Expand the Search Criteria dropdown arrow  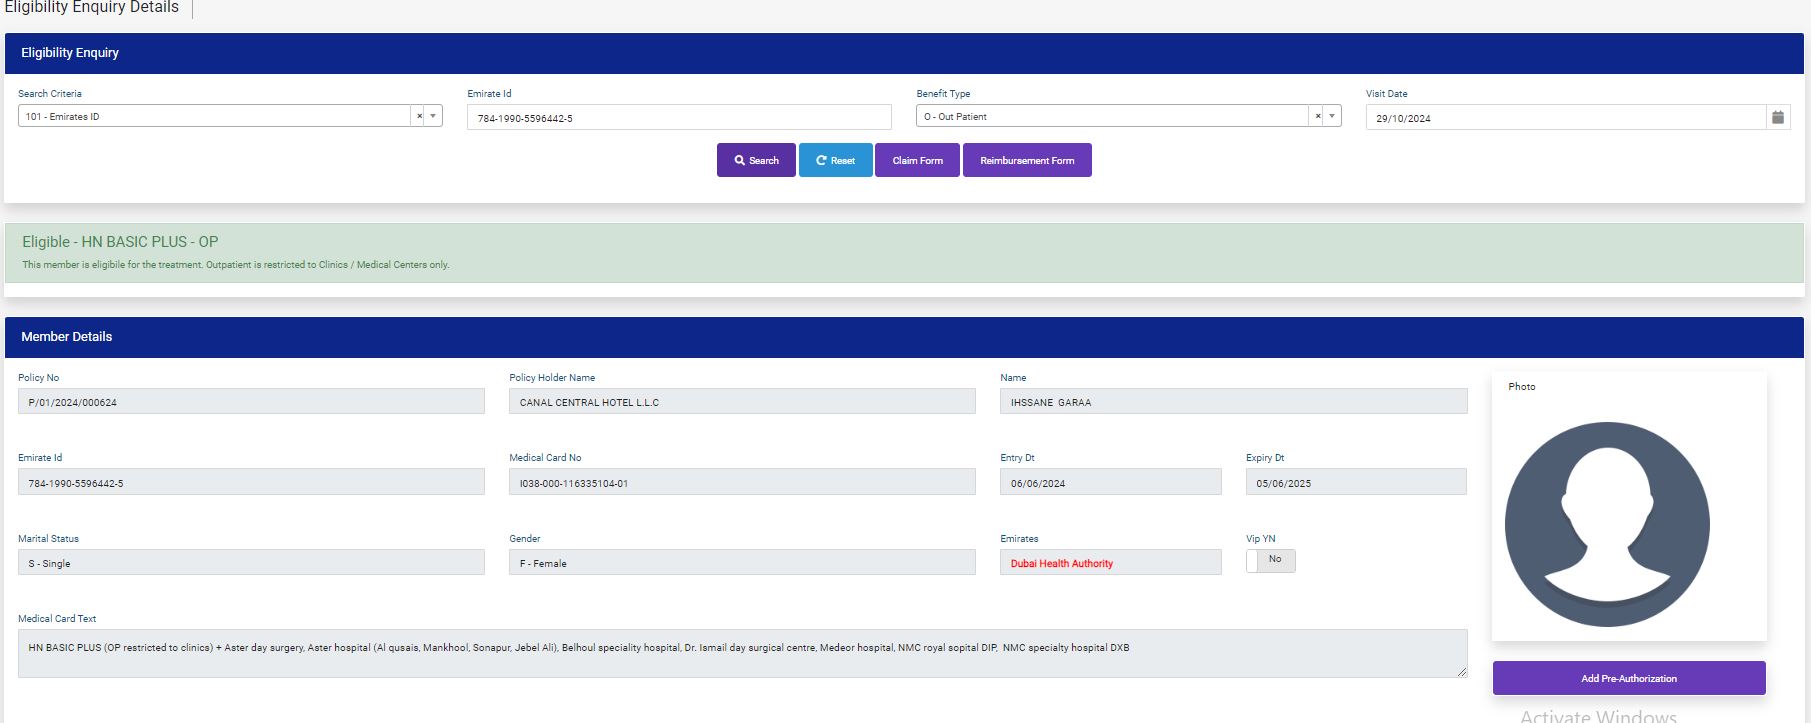click(x=433, y=116)
